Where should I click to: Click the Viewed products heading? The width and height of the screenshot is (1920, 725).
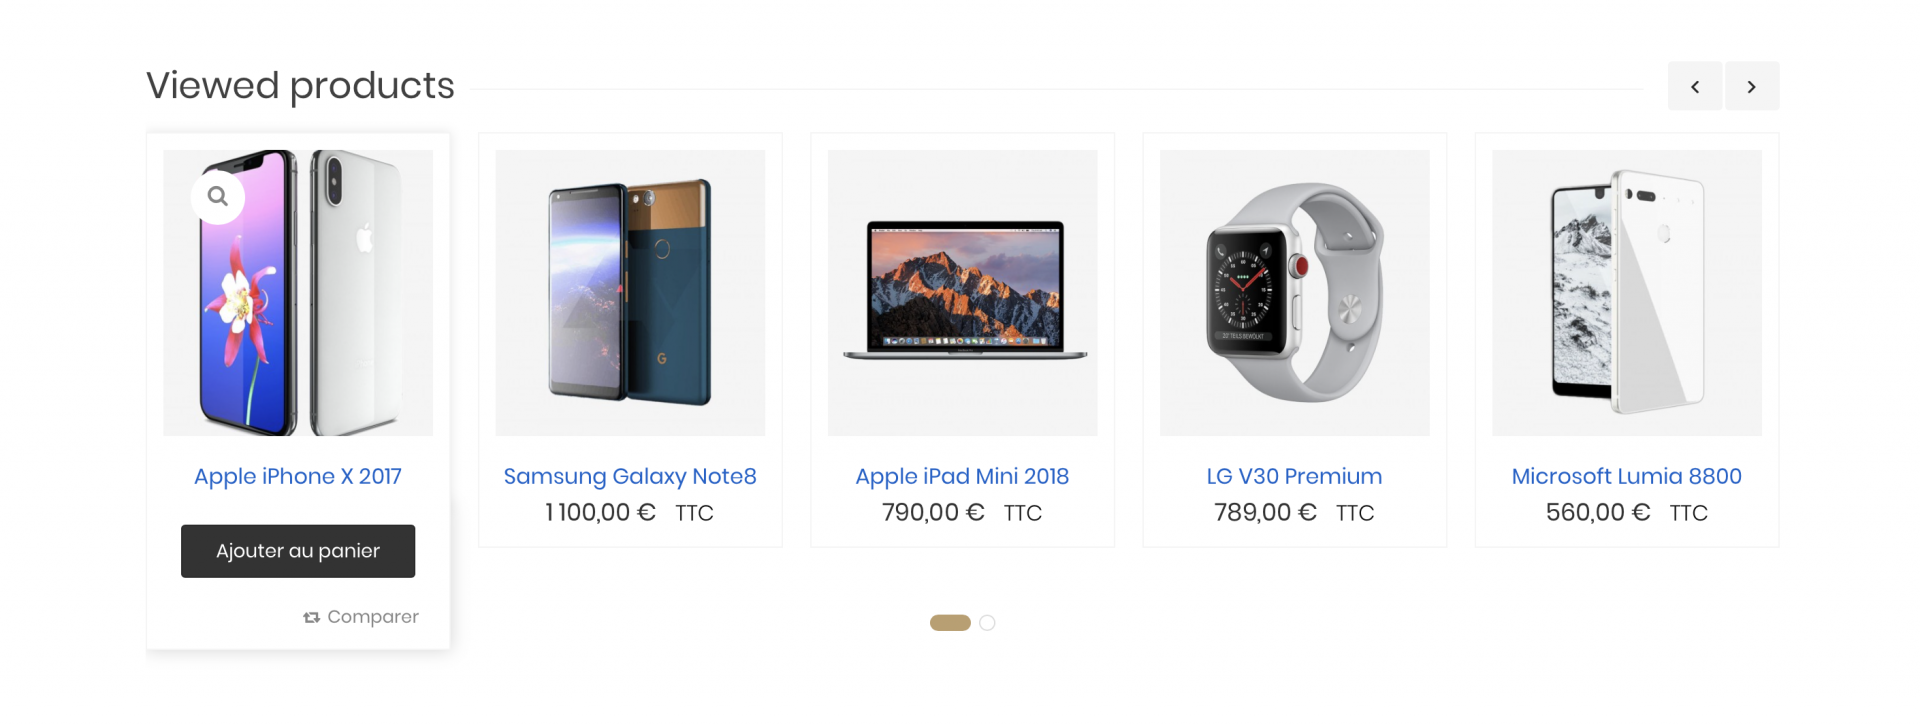tap(300, 86)
